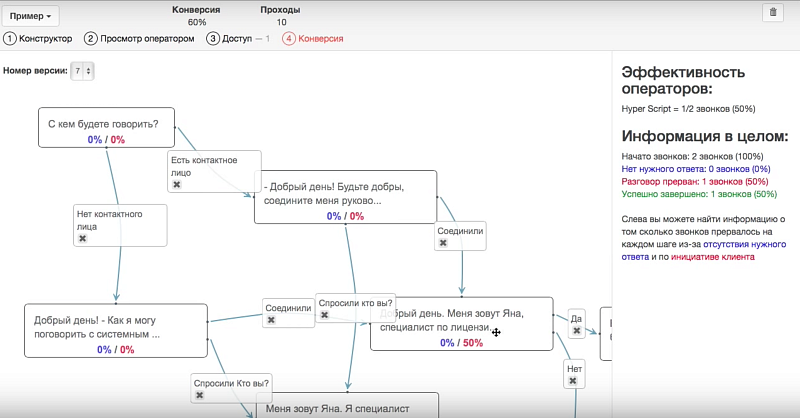Open the version number selector
This screenshot has height=418, width=800.
point(83,71)
